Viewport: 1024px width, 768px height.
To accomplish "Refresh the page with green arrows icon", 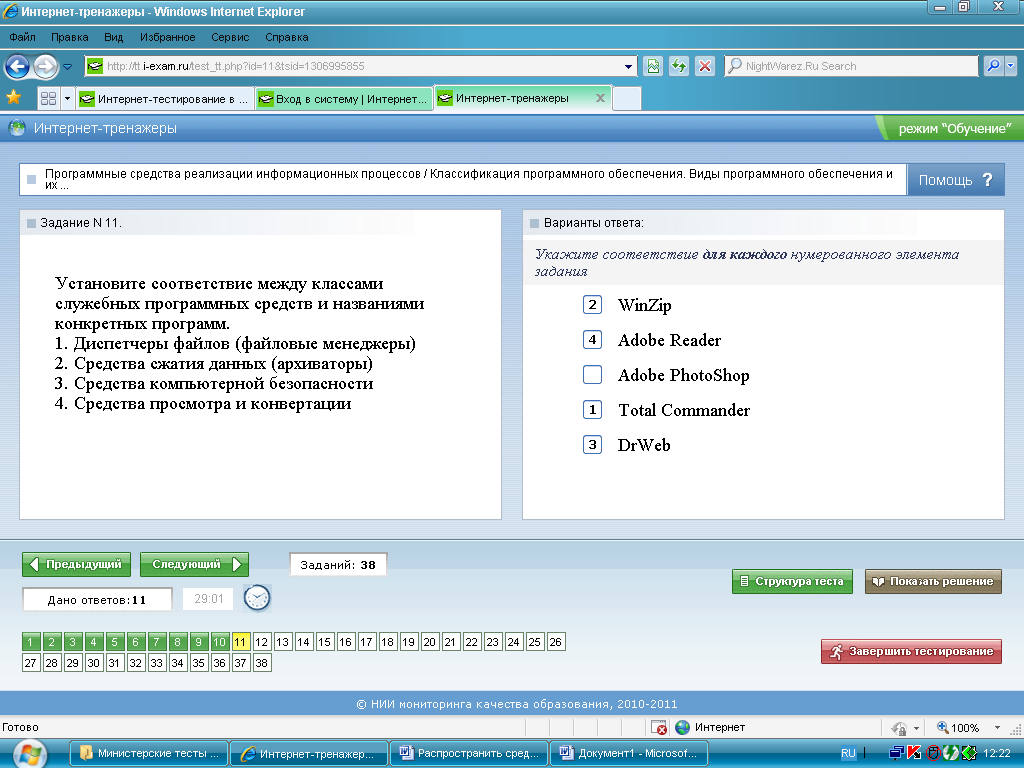I will (x=679, y=66).
